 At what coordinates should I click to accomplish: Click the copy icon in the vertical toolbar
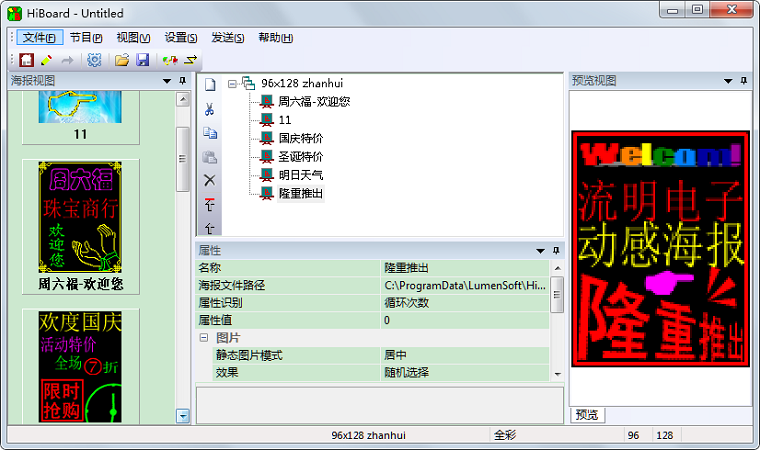tap(210, 133)
